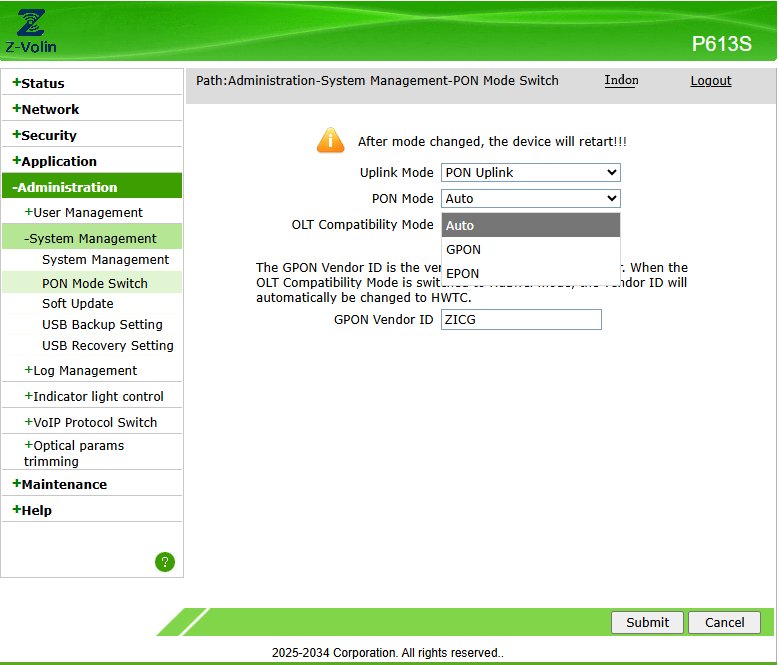Open the green help question-mark icon

(x=165, y=562)
